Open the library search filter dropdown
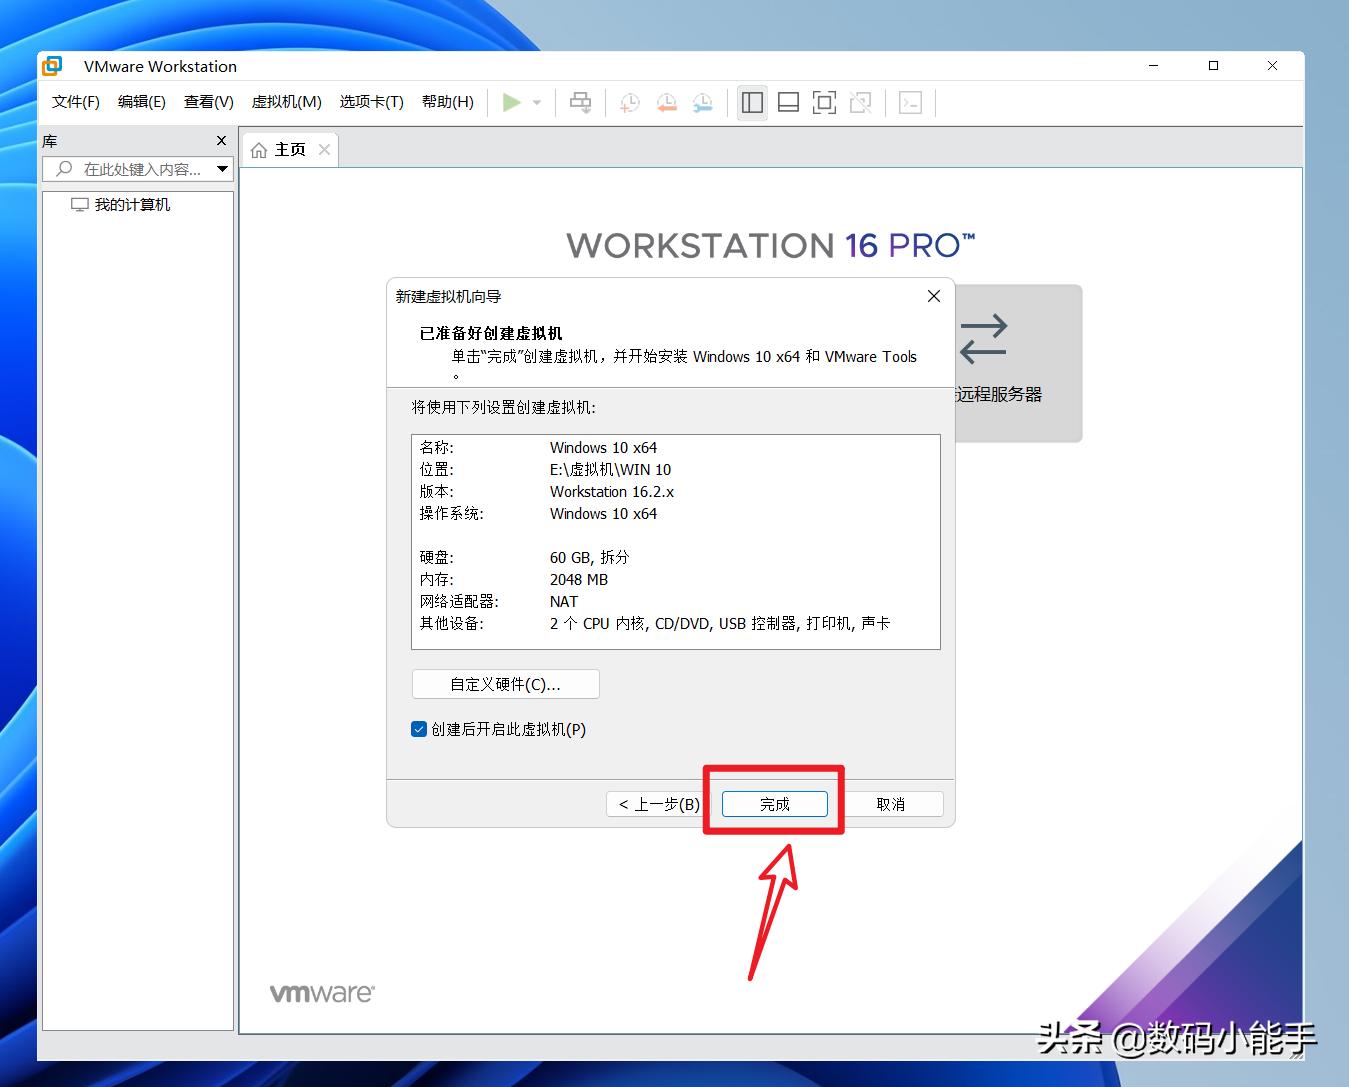 tap(222, 169)
